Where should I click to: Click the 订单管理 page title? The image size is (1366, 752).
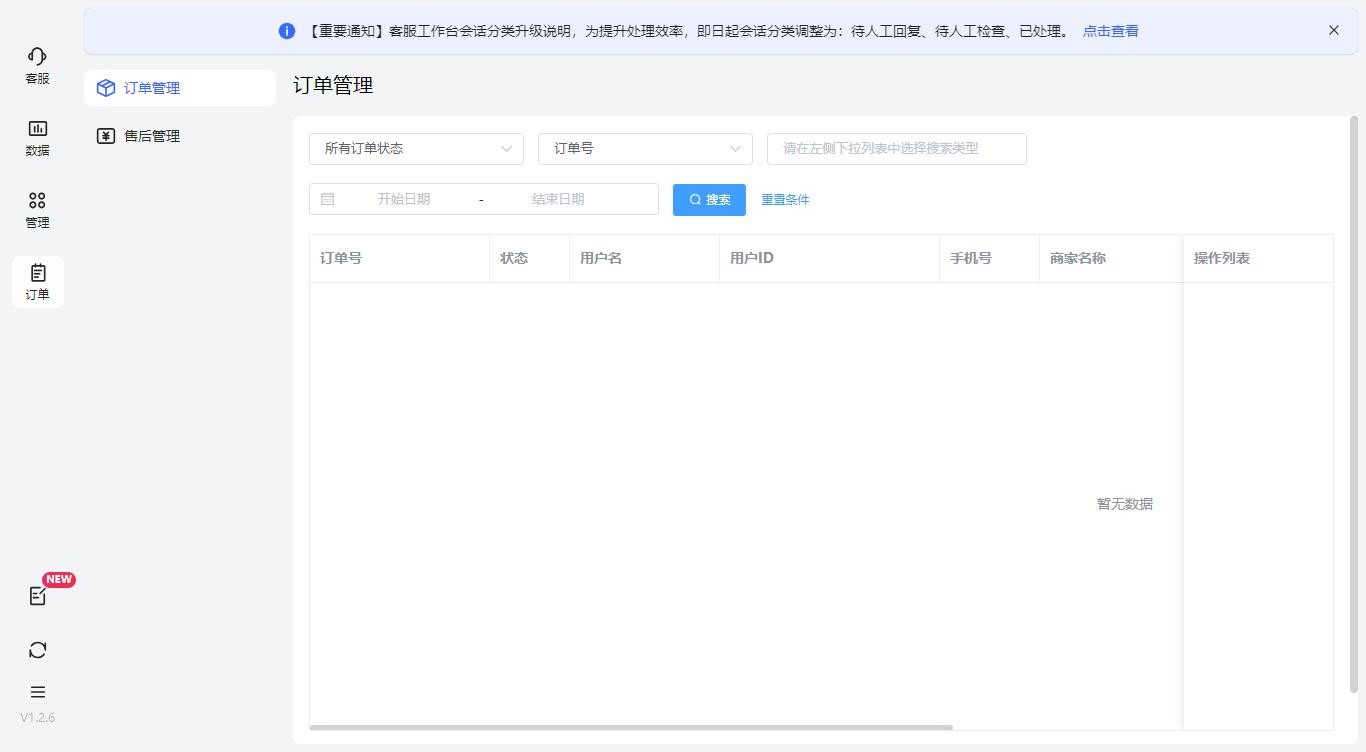click(x=333, y=85)
